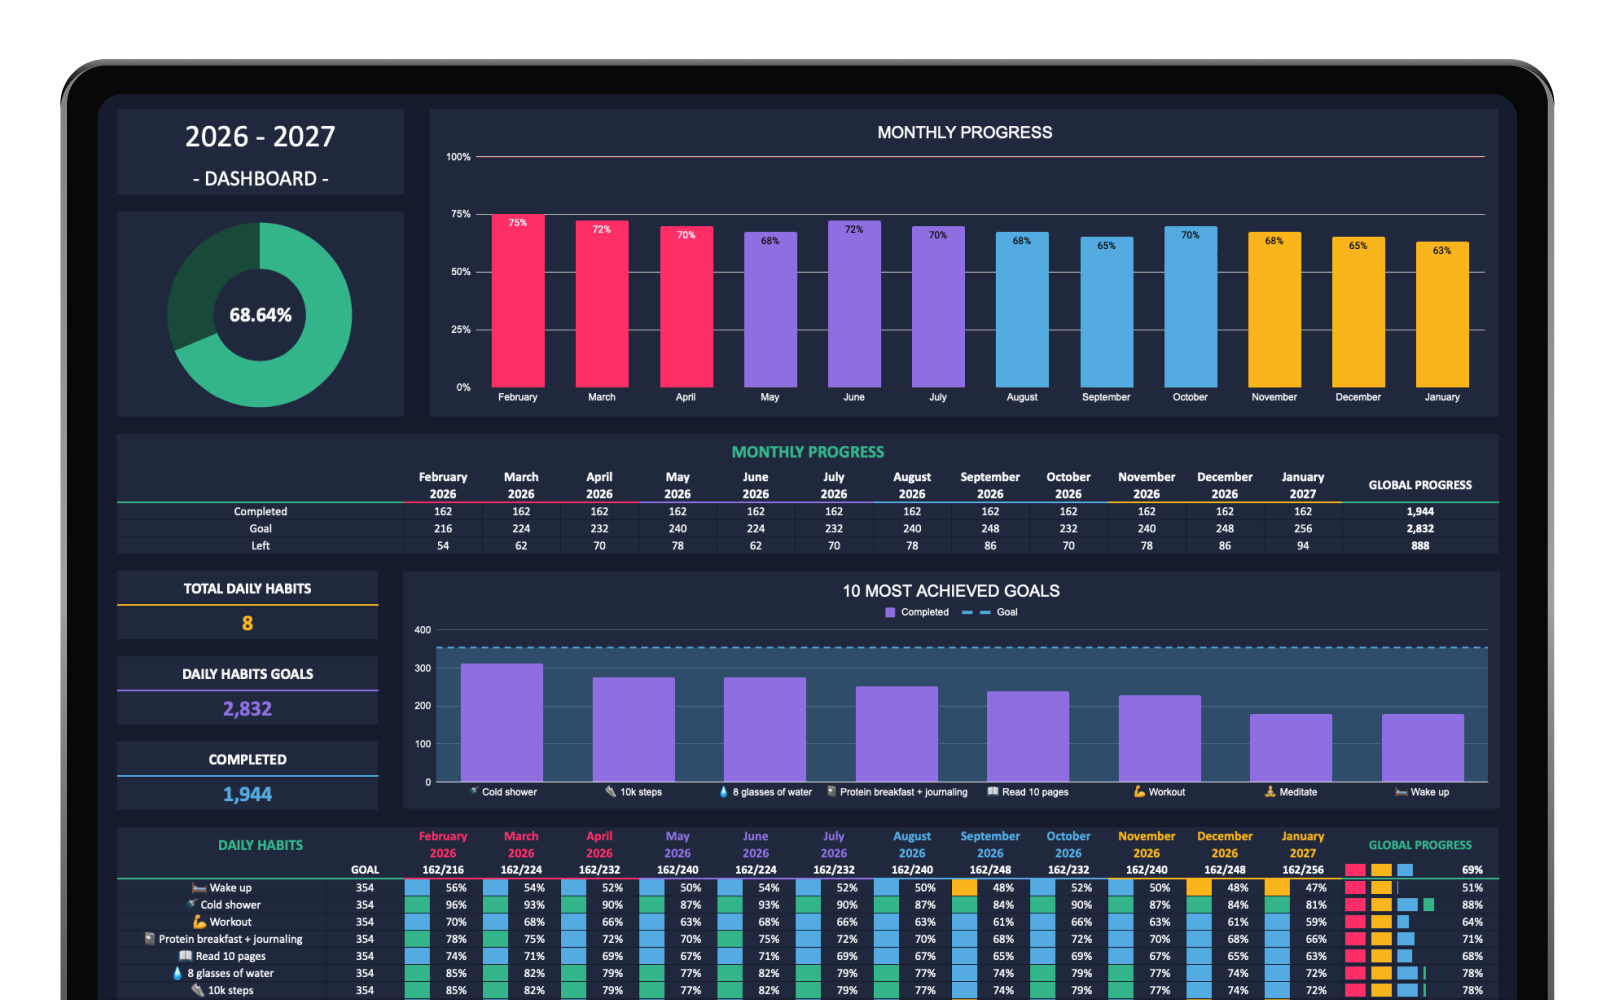Click the Wake up bar in goals chart
The height and width of the screenshot is (1000, 1600).
1423,748
